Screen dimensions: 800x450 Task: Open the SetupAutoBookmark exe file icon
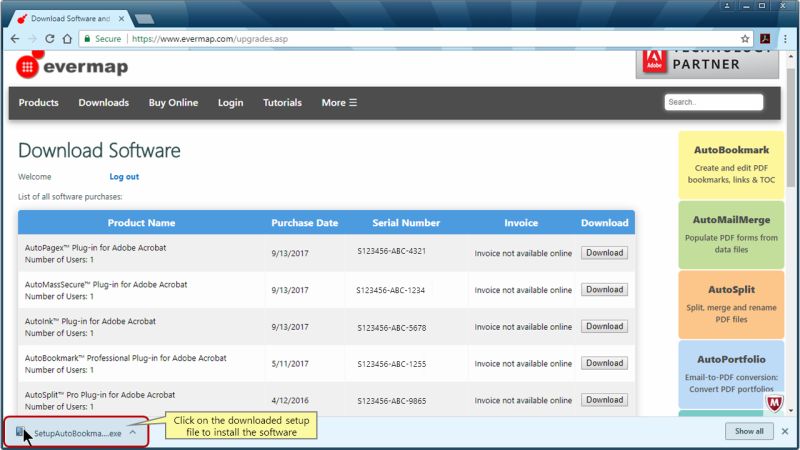coord(20,433)
